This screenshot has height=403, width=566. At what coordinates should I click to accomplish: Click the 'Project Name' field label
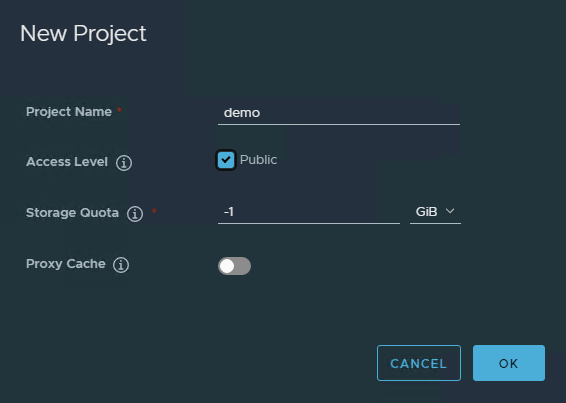tap(69, 112)
